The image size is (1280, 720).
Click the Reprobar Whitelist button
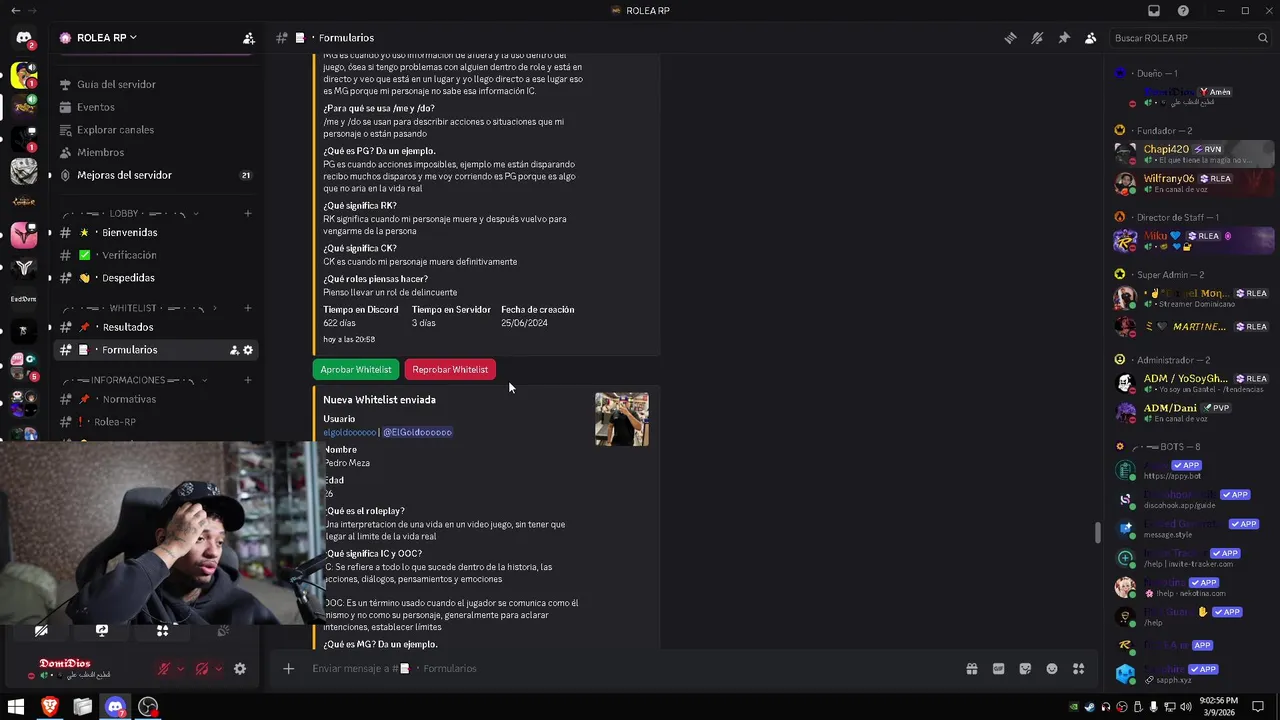(450, 369)
